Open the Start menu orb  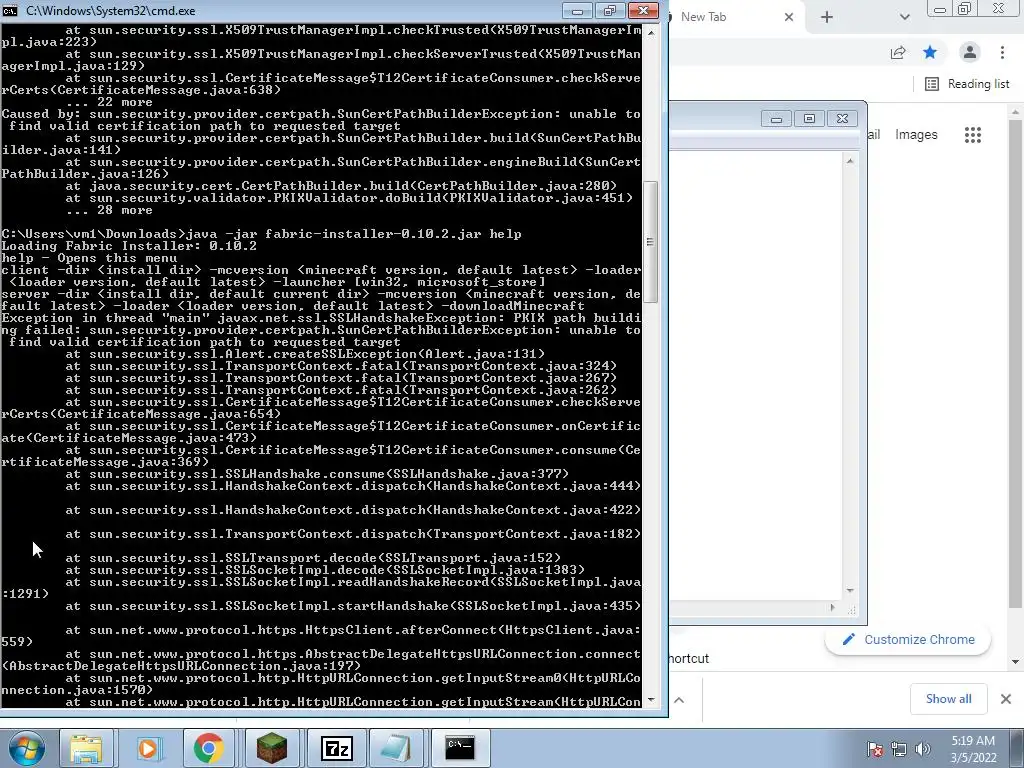click(x=25, y=748)
